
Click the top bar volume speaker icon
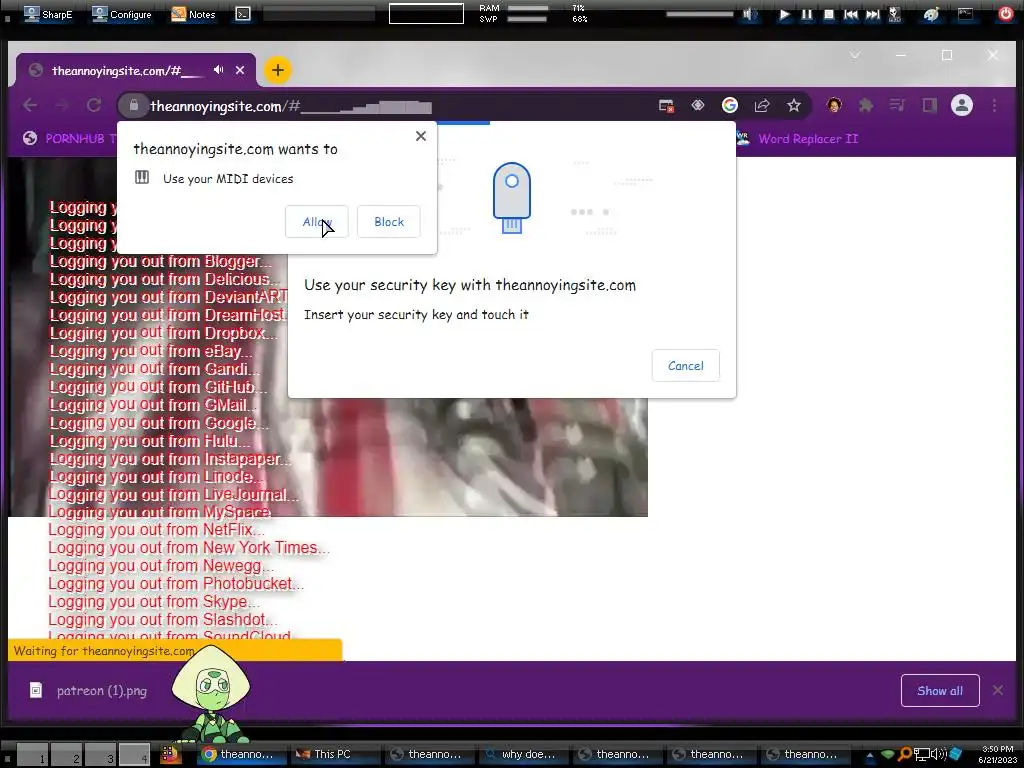pos(750,14)
